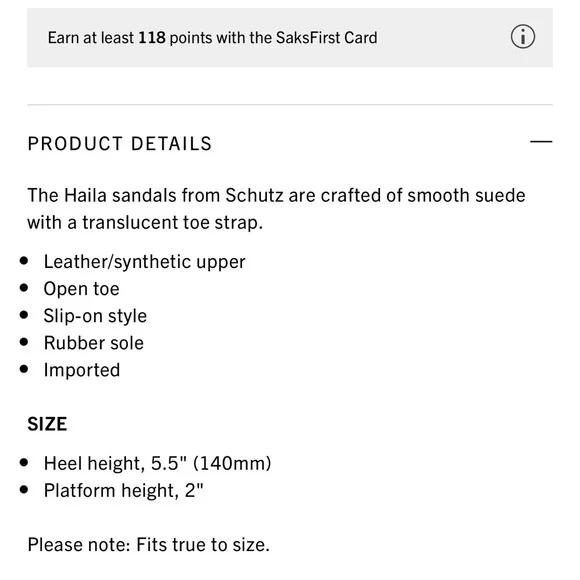This screenshot has height=580, width=580.
Task: Click the SIZE subheading
Action: (x=47, y=424)
